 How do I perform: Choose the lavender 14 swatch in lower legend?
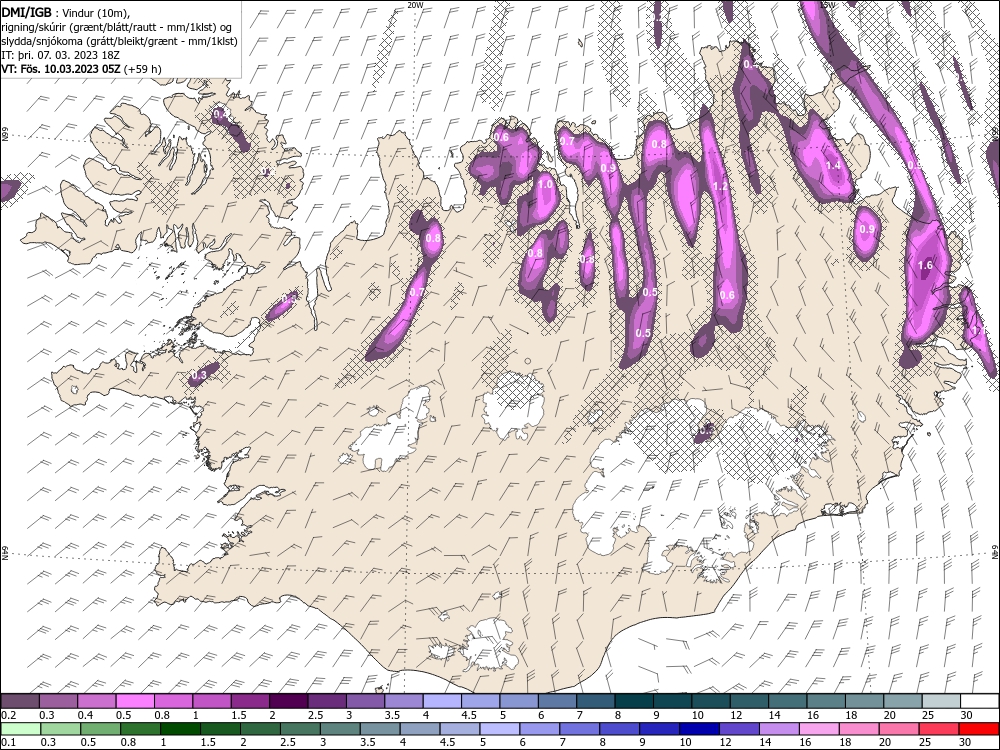pos(779,729)
